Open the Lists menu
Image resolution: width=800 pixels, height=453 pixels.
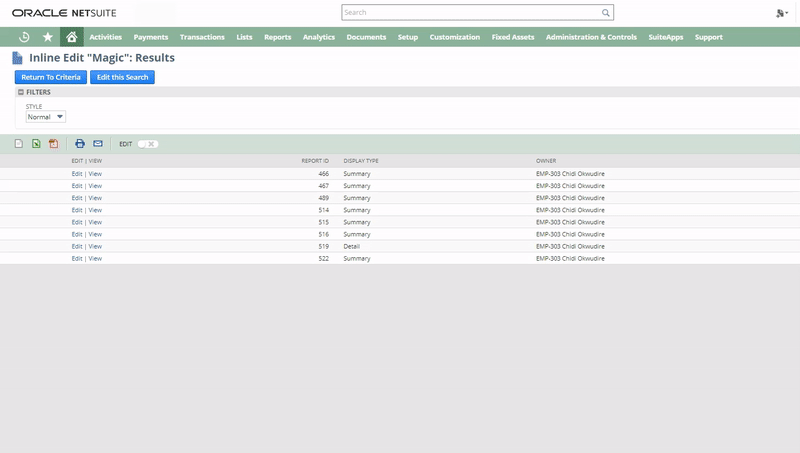(244, 37)
